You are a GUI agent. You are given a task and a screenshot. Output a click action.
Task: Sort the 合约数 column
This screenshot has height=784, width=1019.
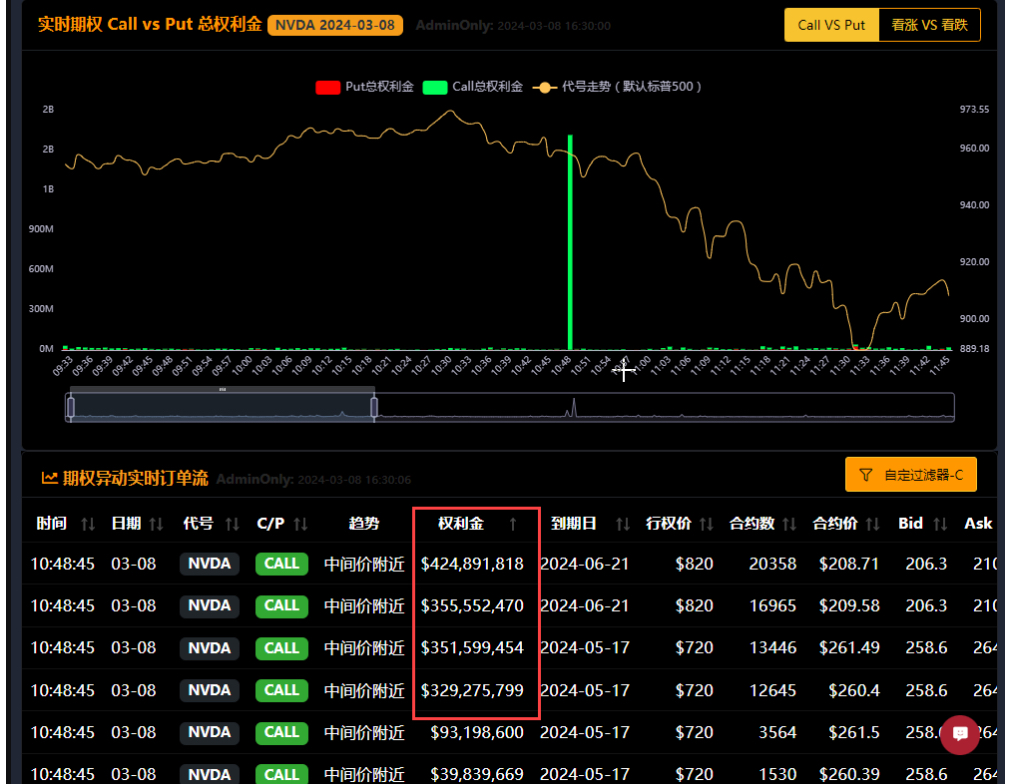tap(789, 524)
